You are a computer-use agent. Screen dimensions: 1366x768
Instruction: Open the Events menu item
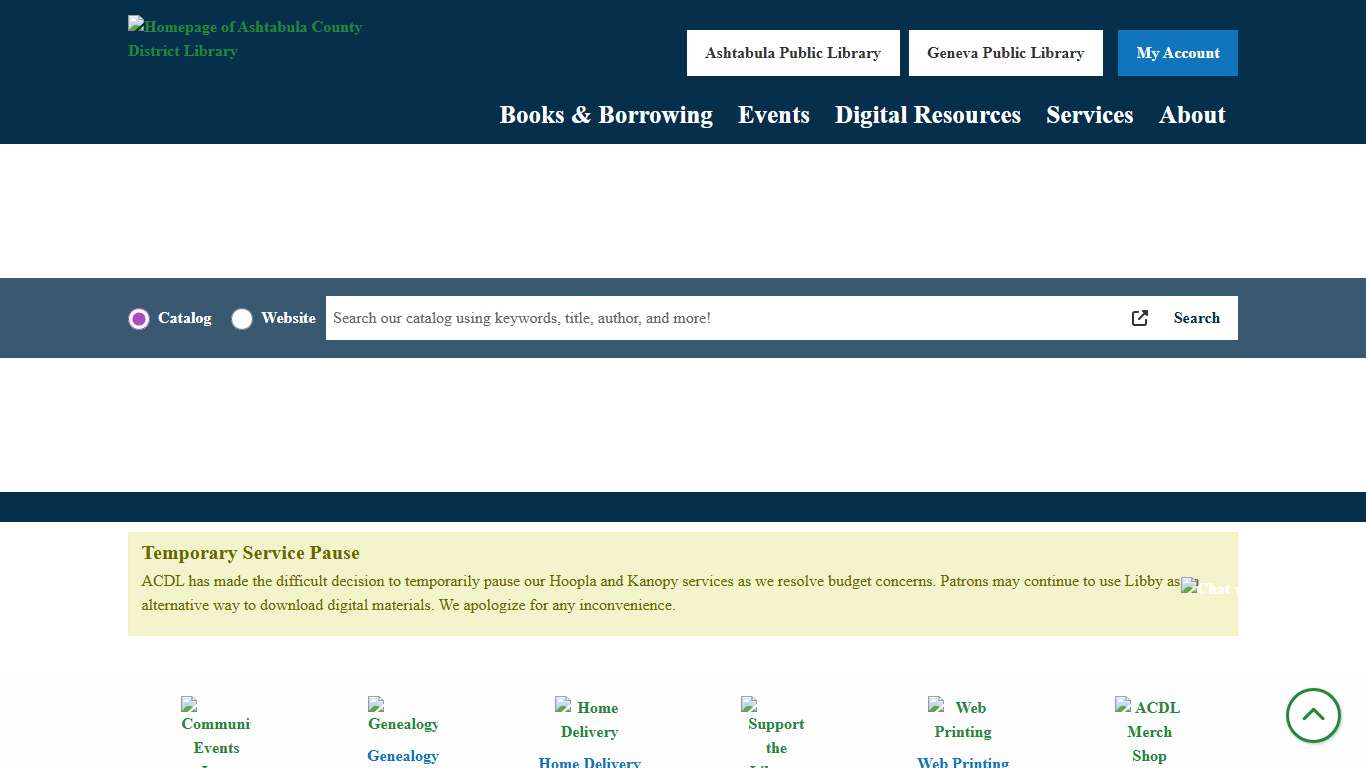click(x=773, y=115)
